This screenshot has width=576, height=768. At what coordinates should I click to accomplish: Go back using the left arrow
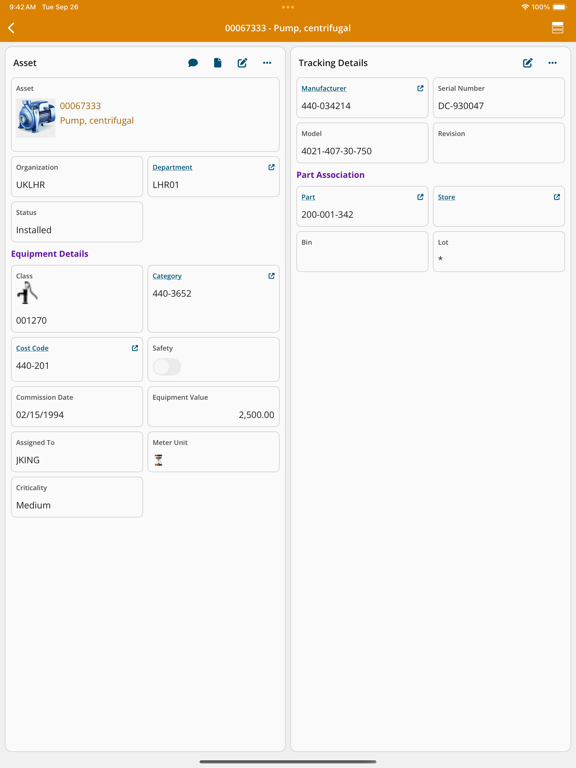(x=11, y=28)
